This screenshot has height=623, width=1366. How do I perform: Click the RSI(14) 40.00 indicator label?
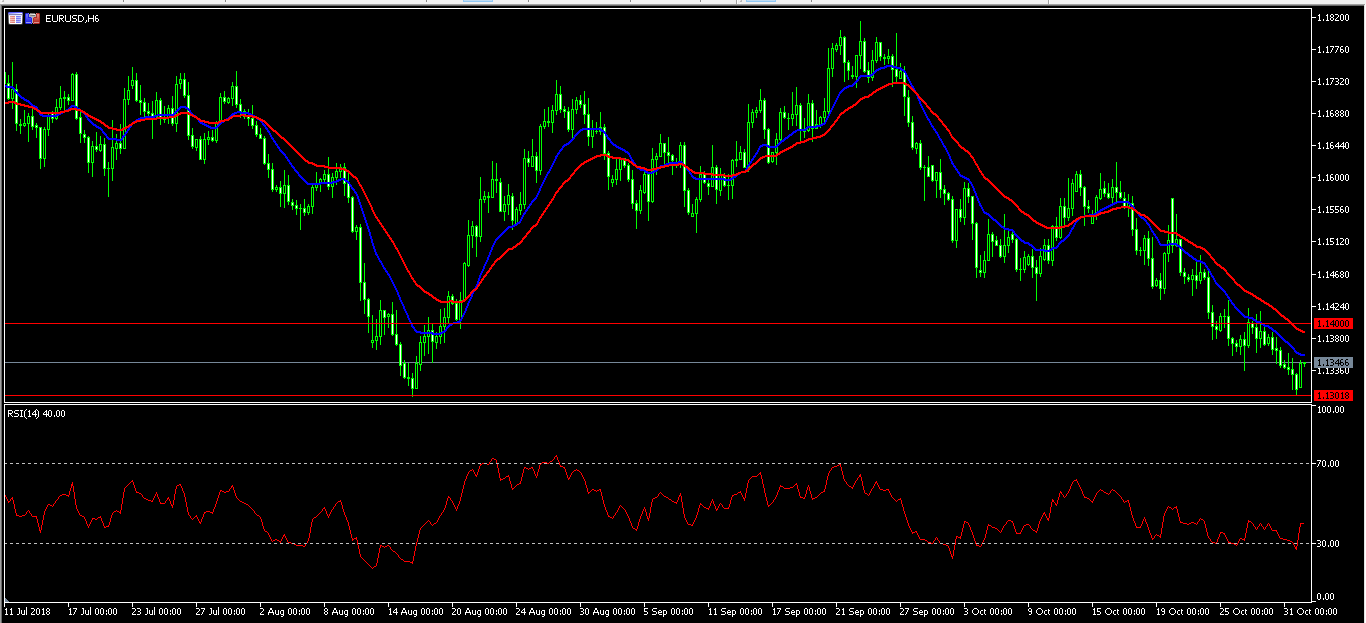point(37,413)
